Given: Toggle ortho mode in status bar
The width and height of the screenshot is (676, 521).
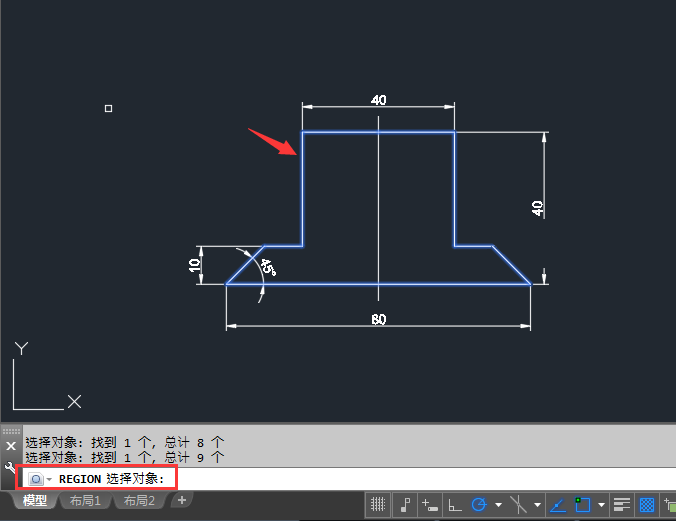Looking at the screenshot, I should pyautogui.click(x=454, y=504).
